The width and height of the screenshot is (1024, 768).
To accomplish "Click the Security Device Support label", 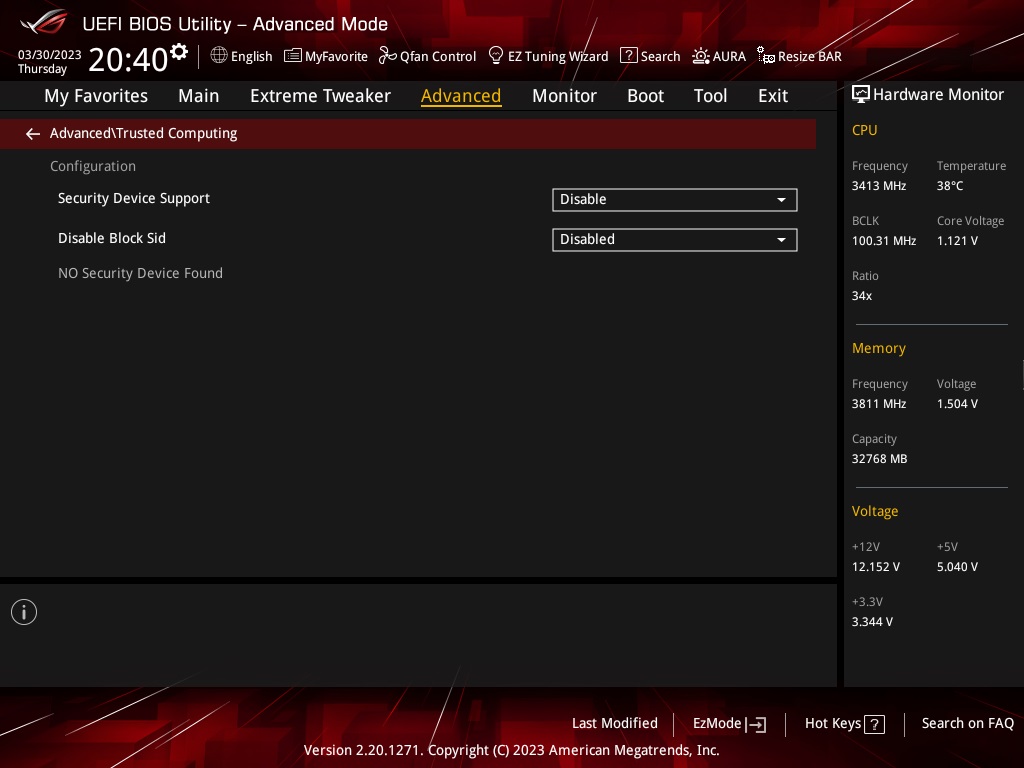I will 134,199.
